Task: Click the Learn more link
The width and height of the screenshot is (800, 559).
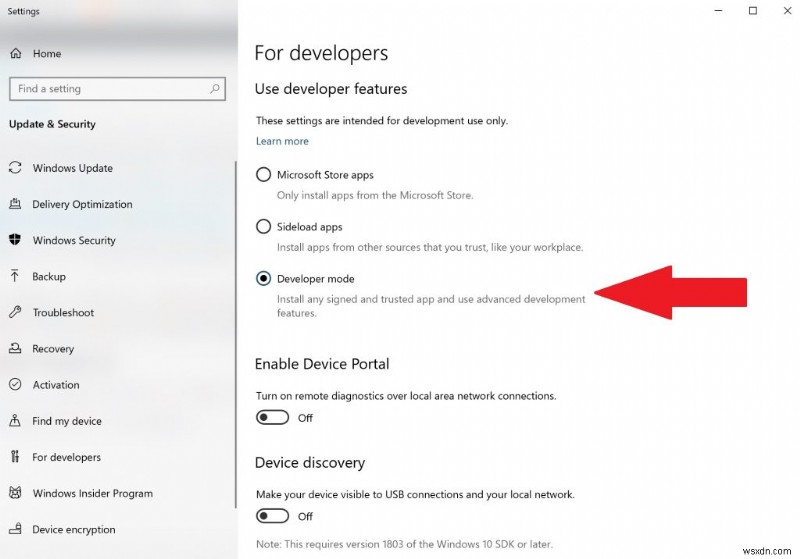Action: tap(282, 141)
